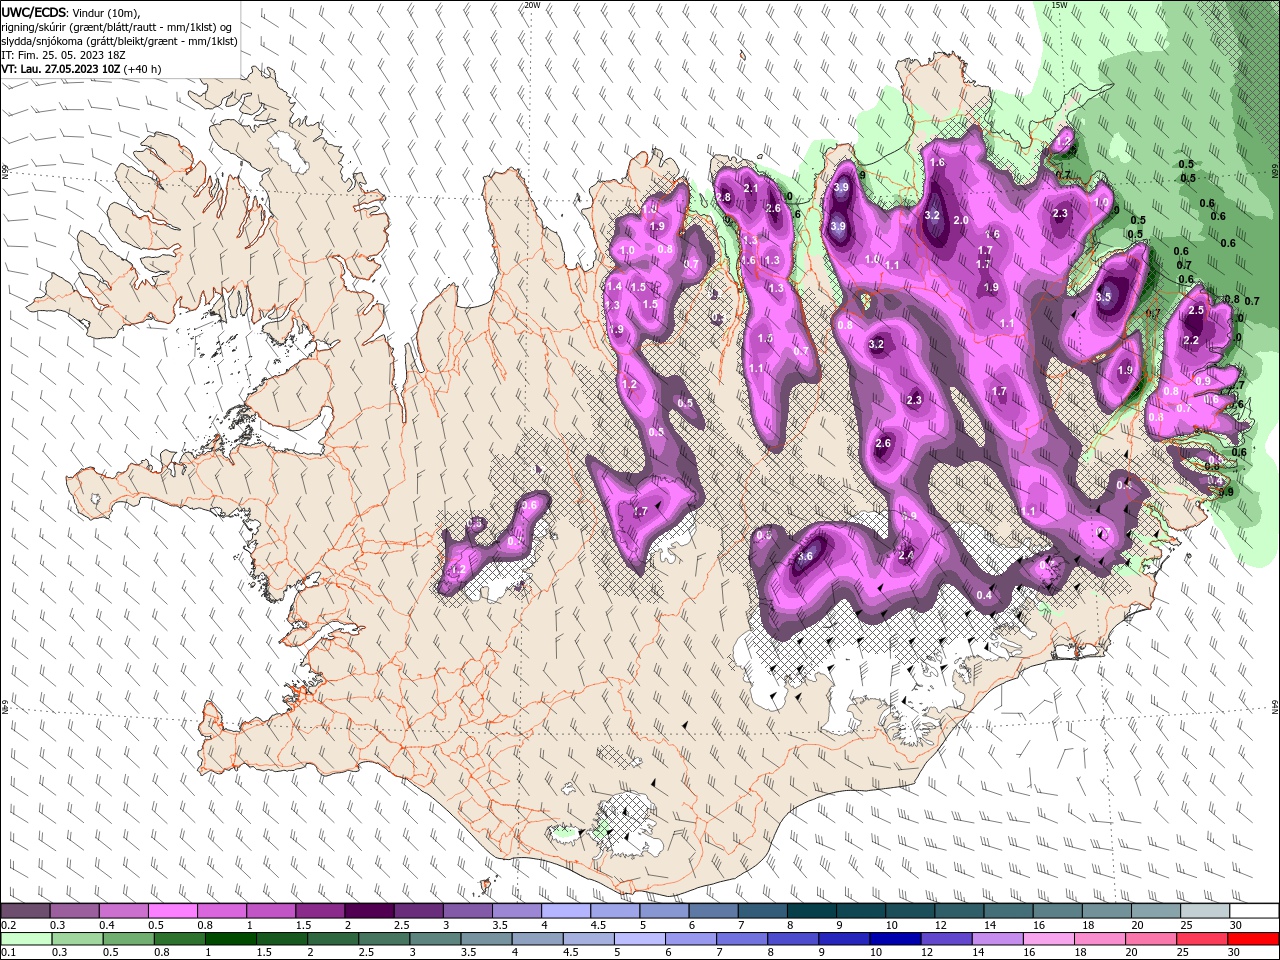Click the white snow legend swatch above 30
The image size is (1280, 960).
1254,911
